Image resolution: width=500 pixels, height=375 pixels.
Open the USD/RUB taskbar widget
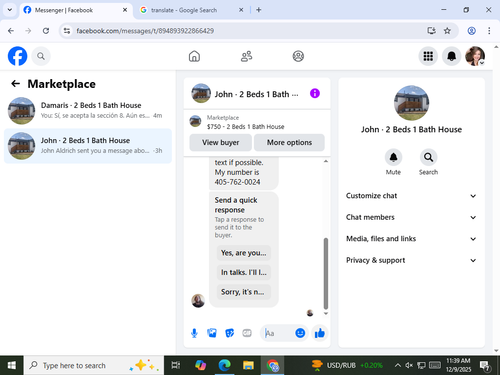coord(347,365)
